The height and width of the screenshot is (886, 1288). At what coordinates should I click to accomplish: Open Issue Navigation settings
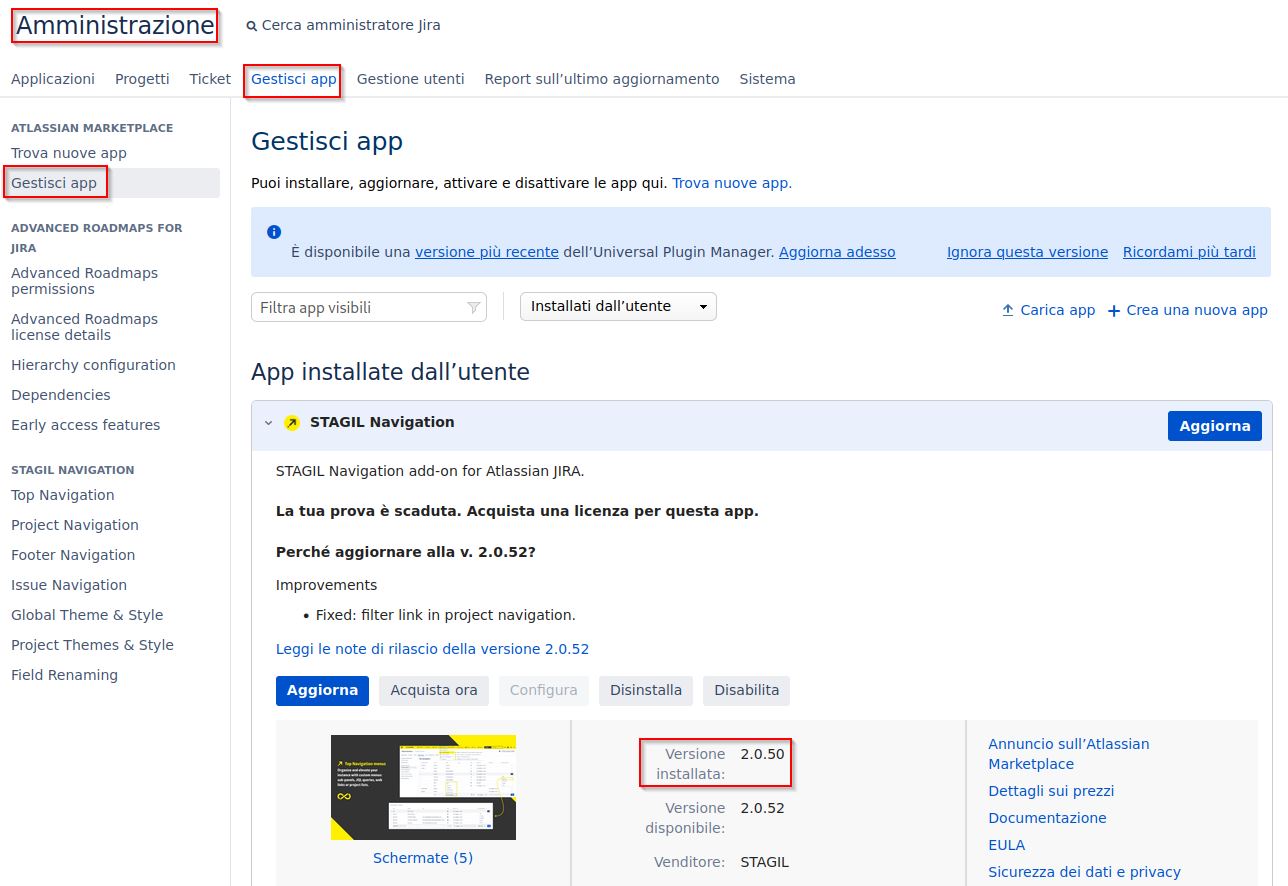click(x=69, y=585)
